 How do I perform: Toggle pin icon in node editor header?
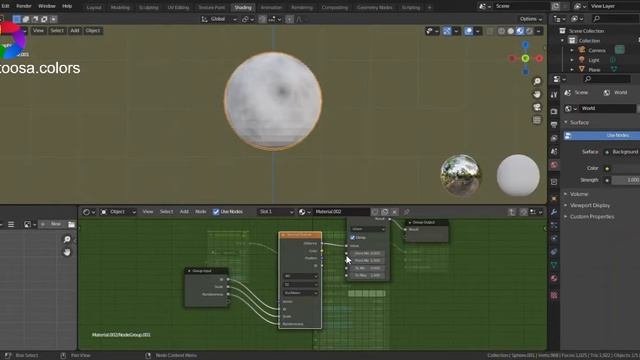407,212
